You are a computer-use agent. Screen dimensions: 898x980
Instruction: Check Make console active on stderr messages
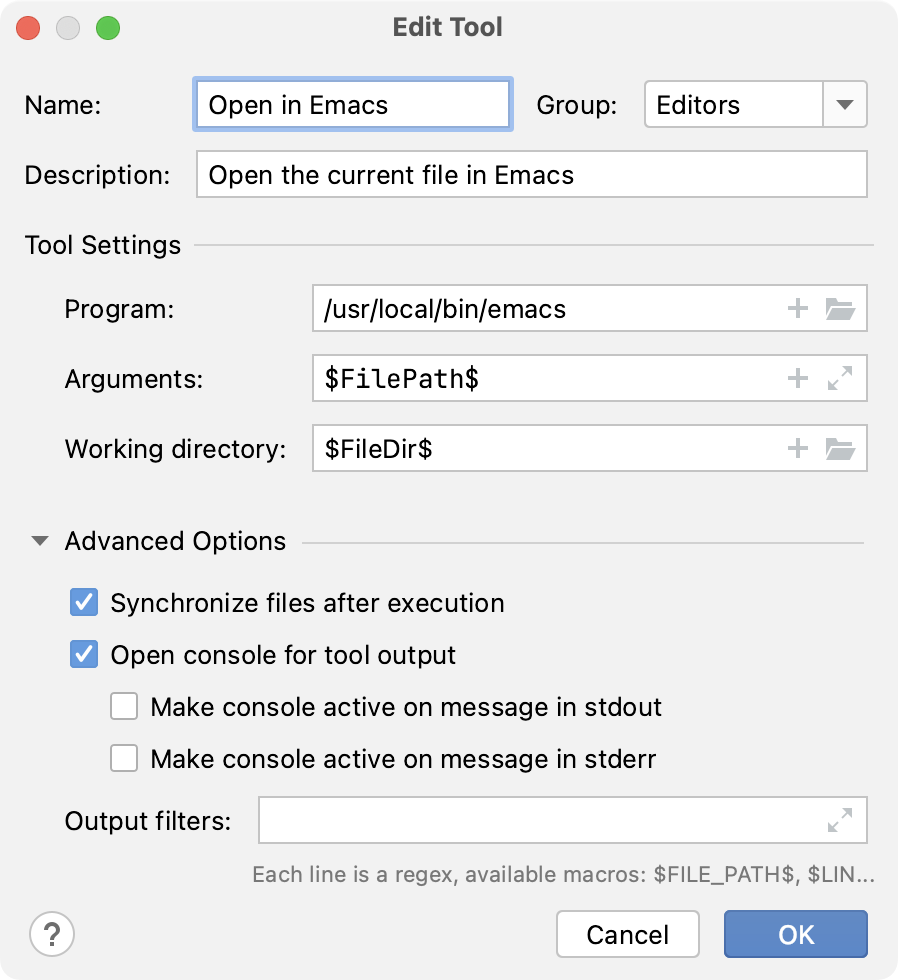click(124, 758)
